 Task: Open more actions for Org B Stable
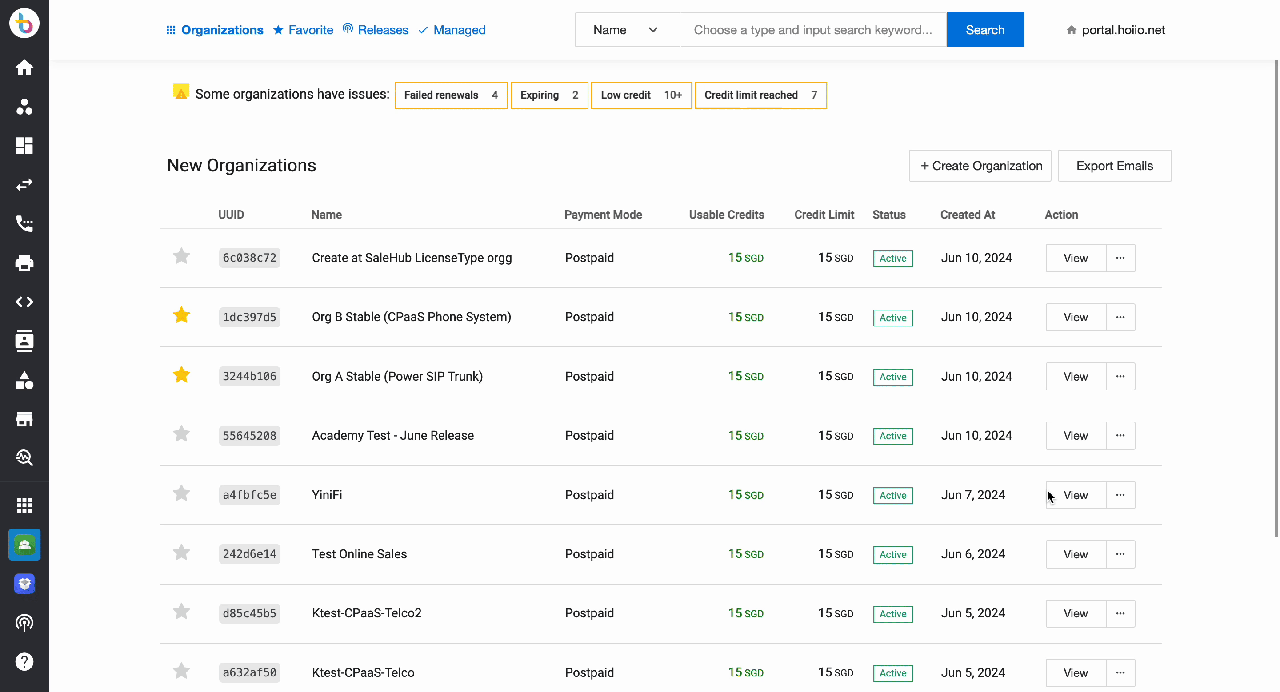(1120, 317)
